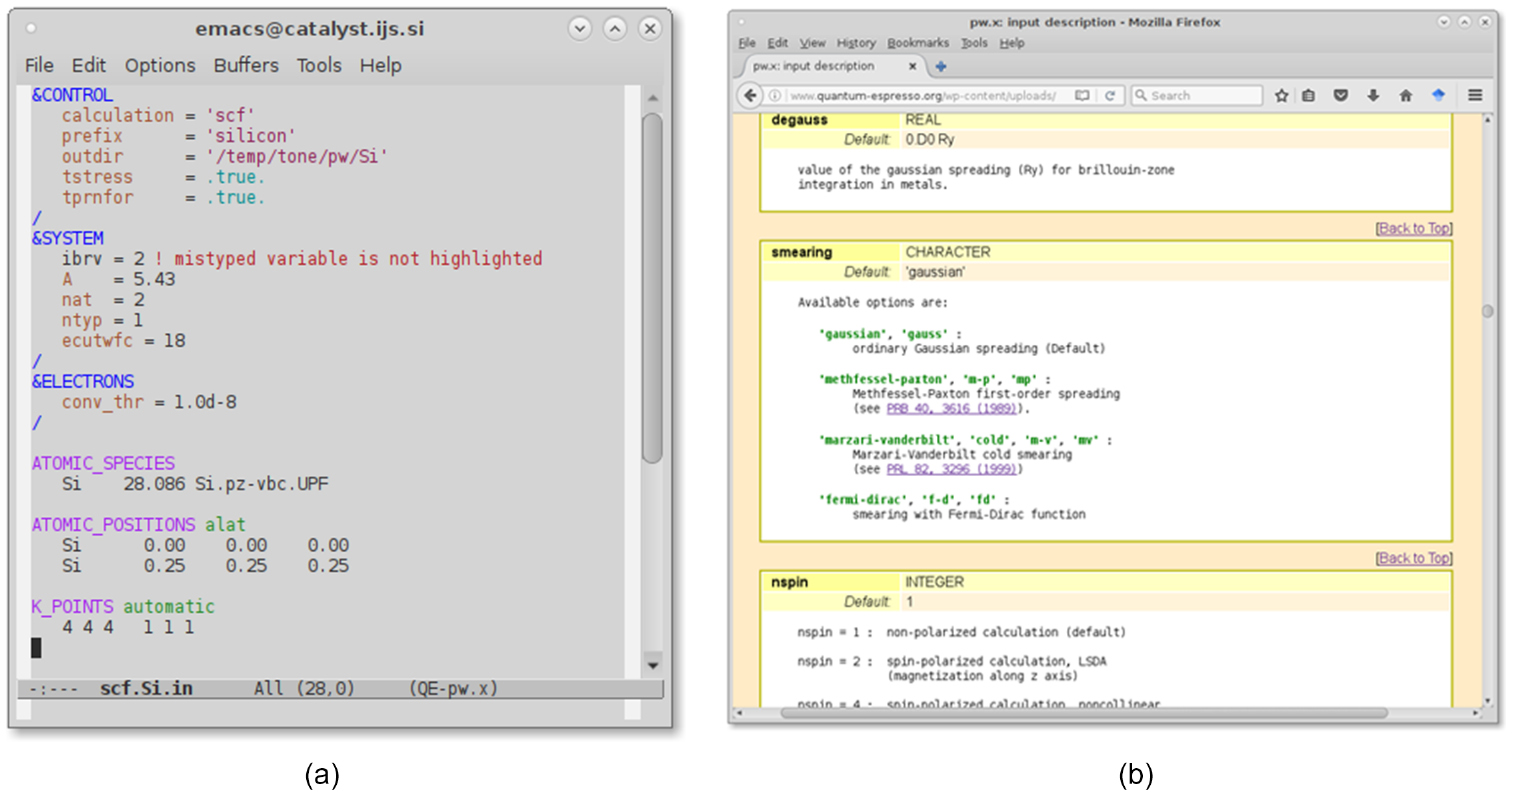This screenshot has width=1514, height=798.
Task: Open a new Firefox tab with the plus icon
Action: pos(940,67)
